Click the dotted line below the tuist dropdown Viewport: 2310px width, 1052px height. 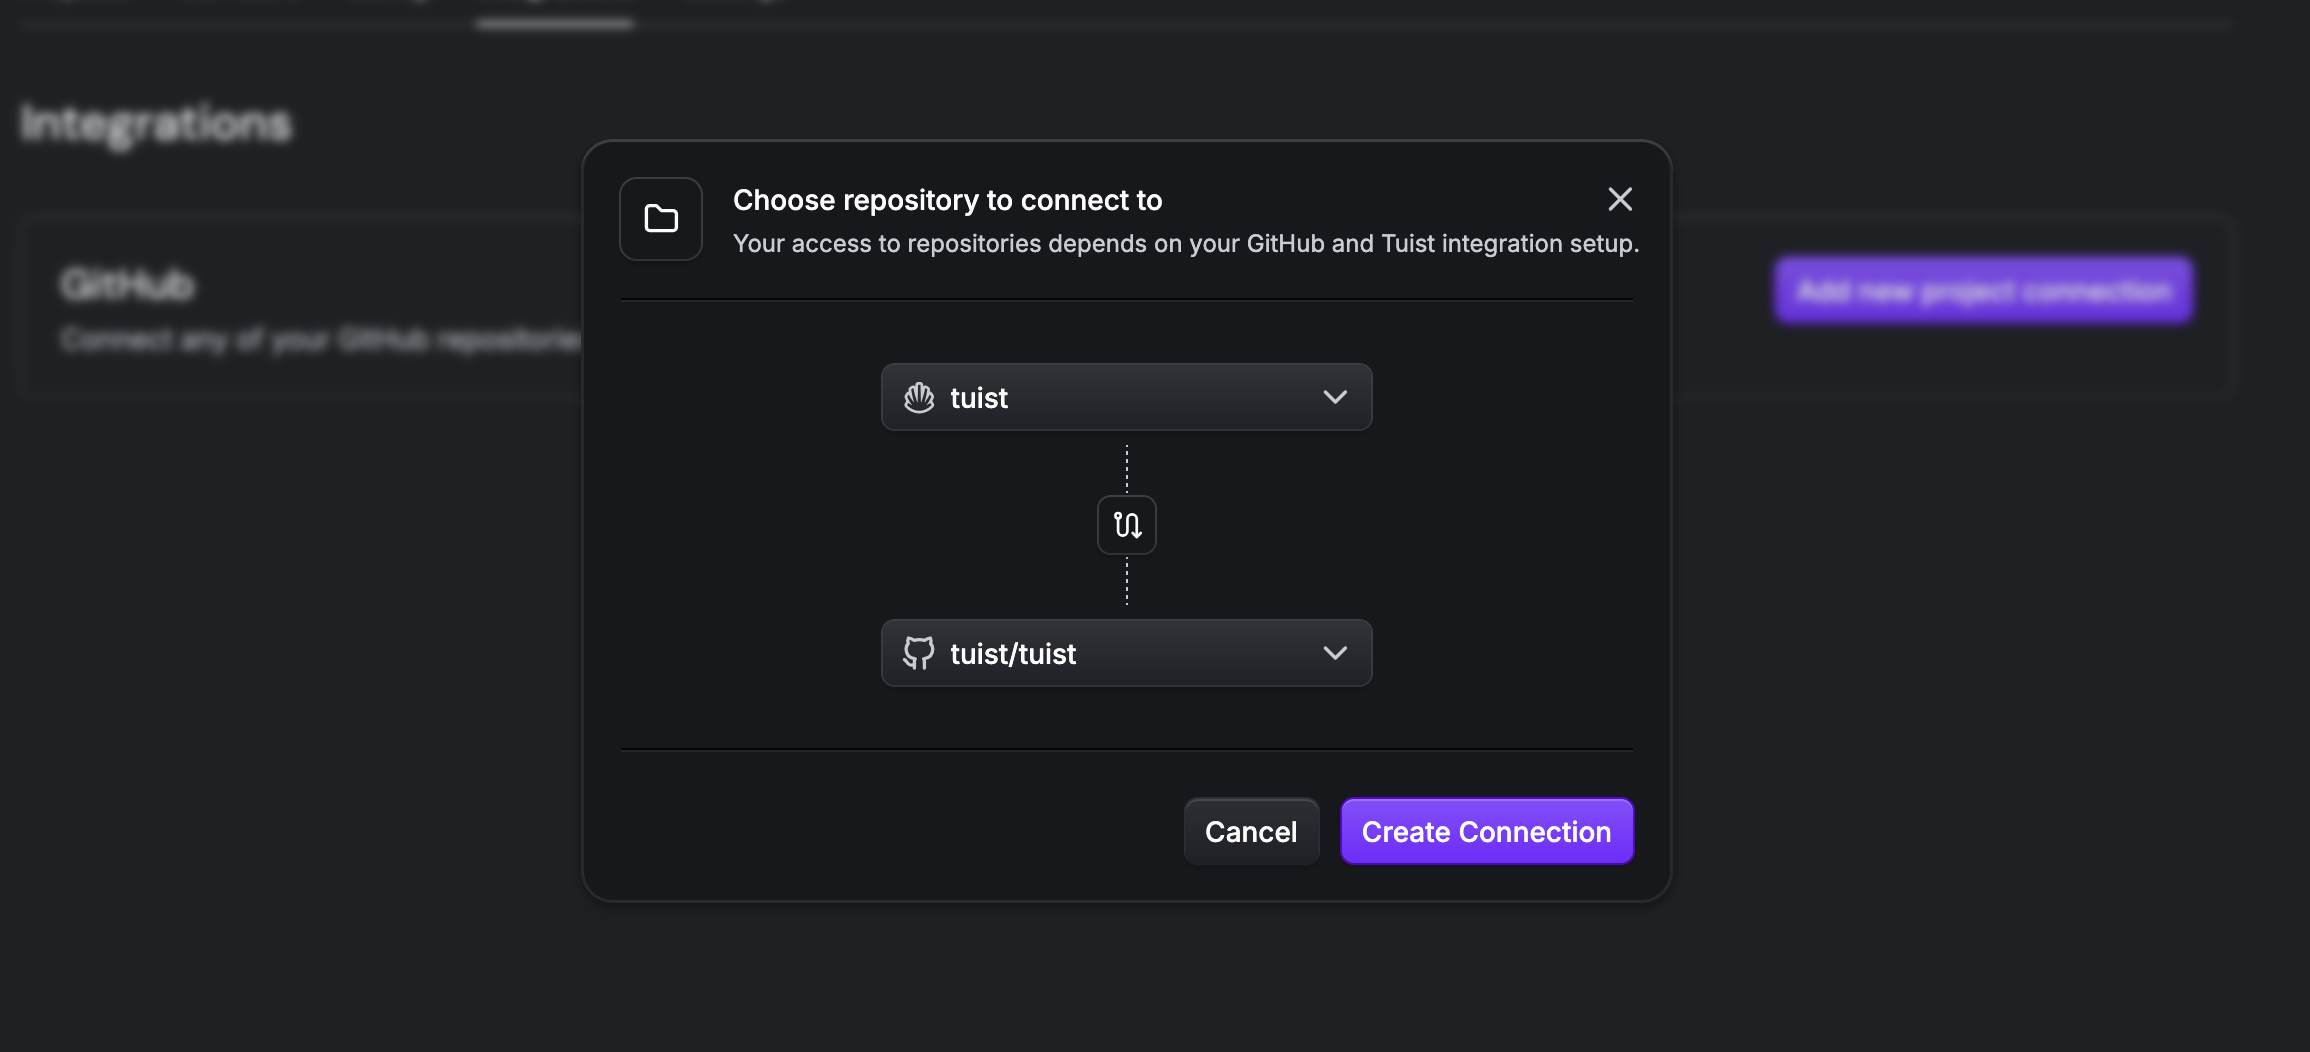pyautogui.click(x=1127, y=468)
